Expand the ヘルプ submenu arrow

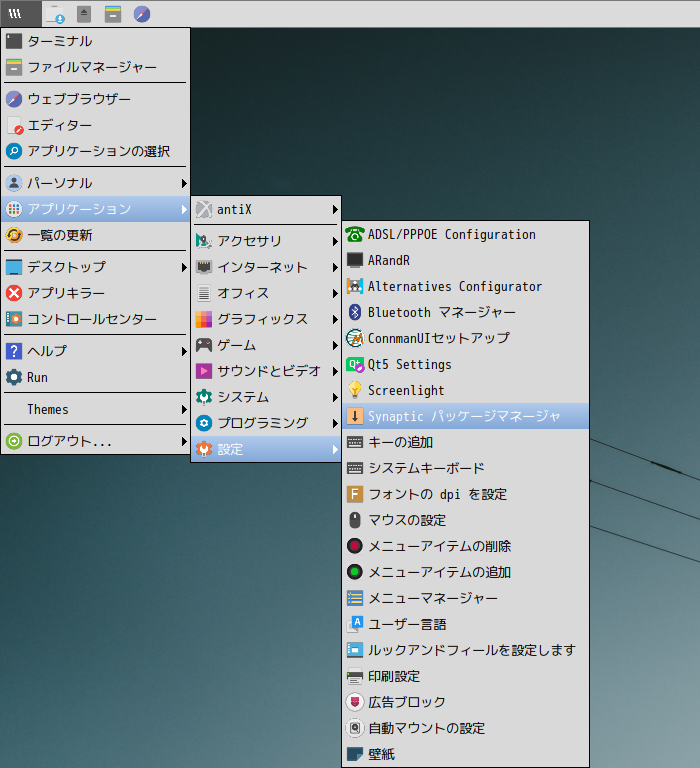coord(184,352)
